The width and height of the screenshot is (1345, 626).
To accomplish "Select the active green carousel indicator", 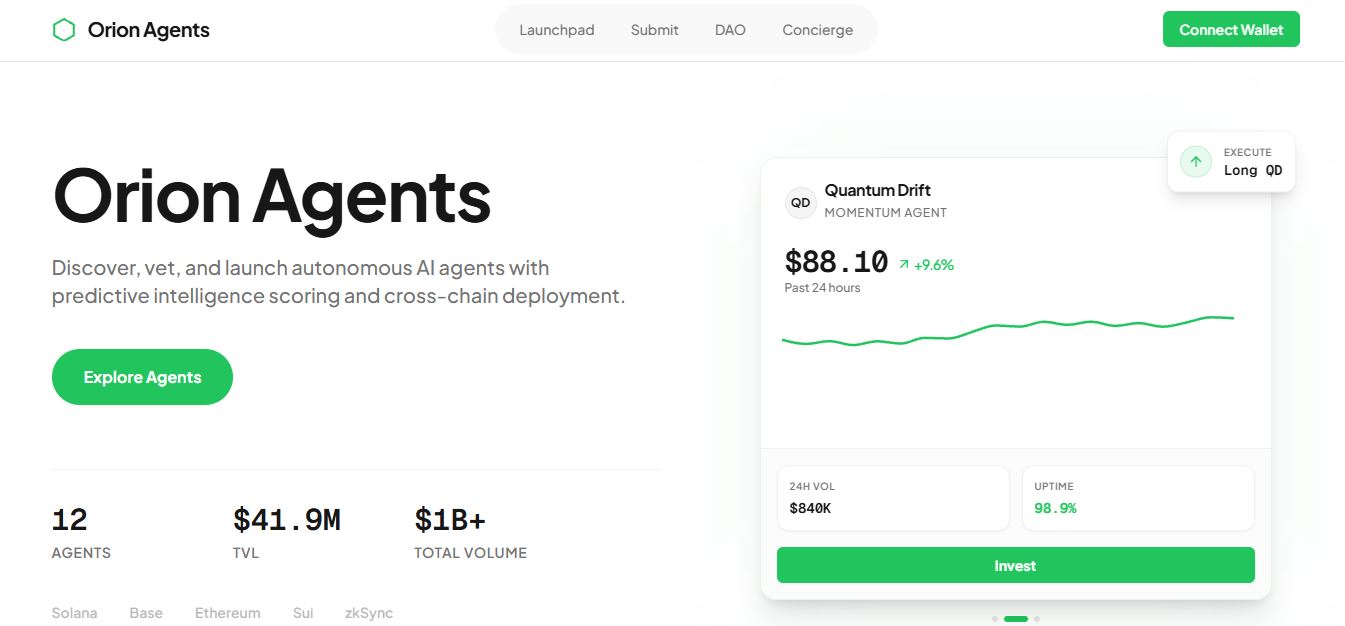I will tap(1016, 619).
